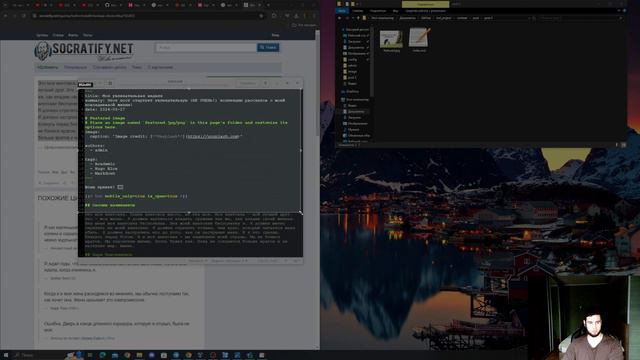The width and height of the screenshot is (640, 360).
Task: Switch to the Поделиться tab in Explorer ribbon
Action: 378,11
